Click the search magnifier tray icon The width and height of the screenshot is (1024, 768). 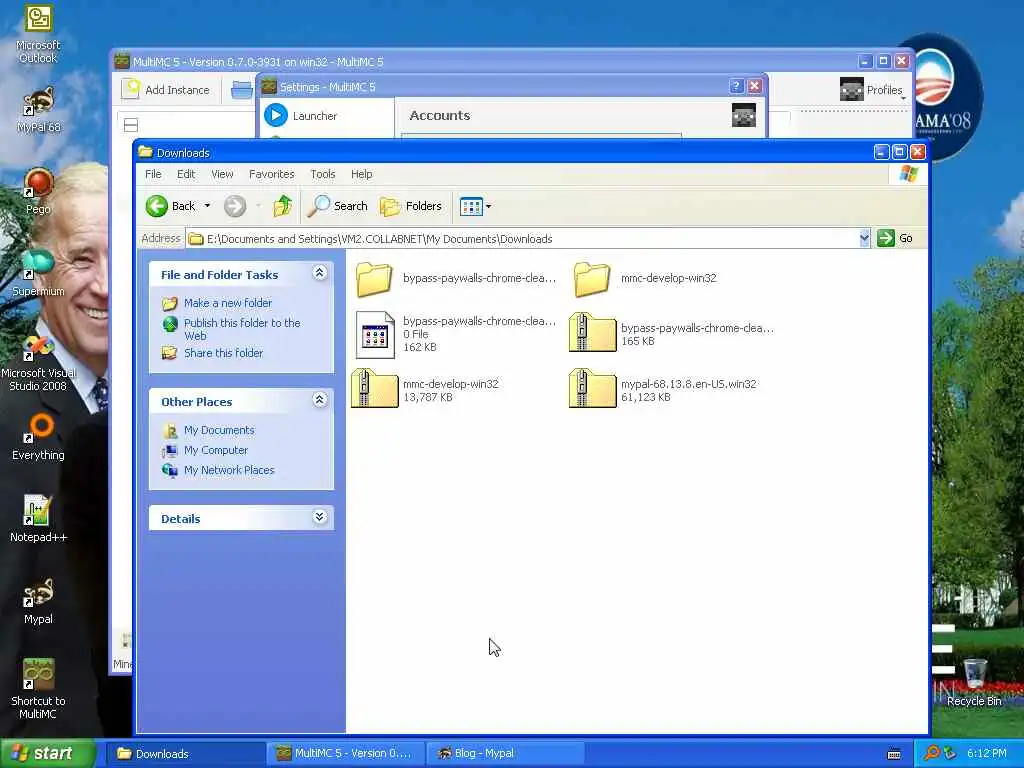(x=931, y=753)
